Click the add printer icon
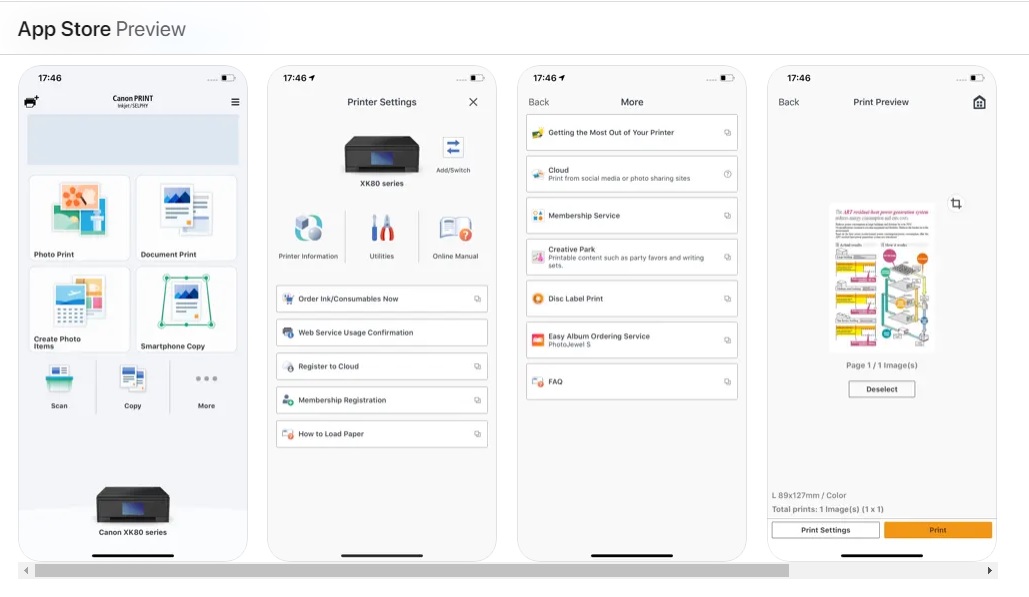 31,102
